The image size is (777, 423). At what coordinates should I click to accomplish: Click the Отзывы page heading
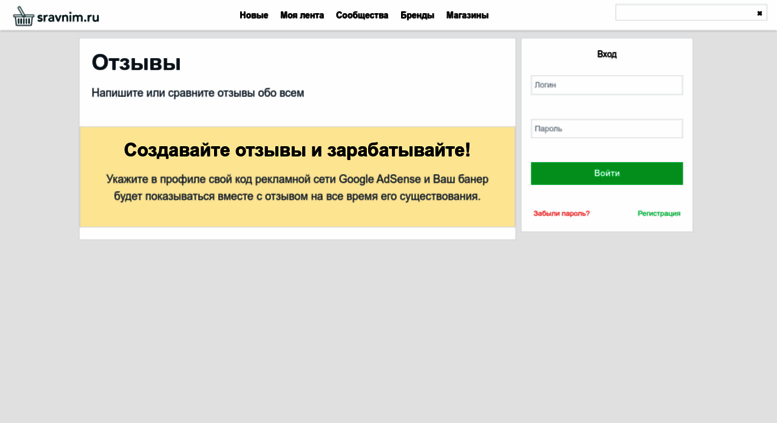click(x=136, y=62)
